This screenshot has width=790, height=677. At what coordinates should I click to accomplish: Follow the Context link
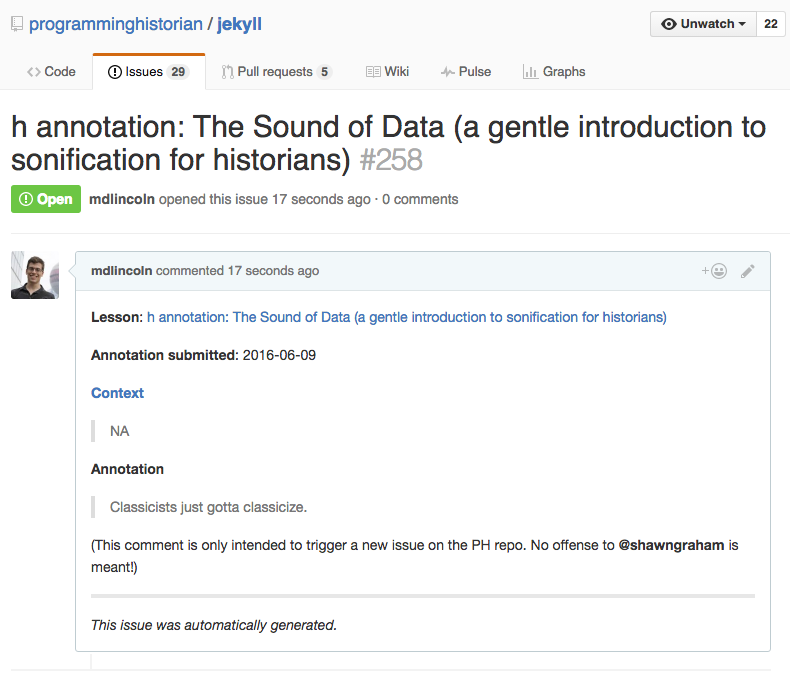point(117,393)
